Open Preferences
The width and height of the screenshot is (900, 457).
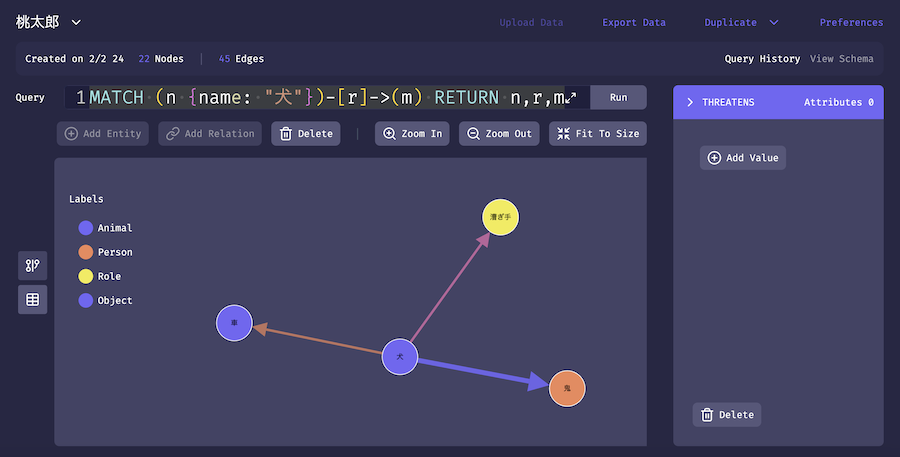[x=851, y=22]
